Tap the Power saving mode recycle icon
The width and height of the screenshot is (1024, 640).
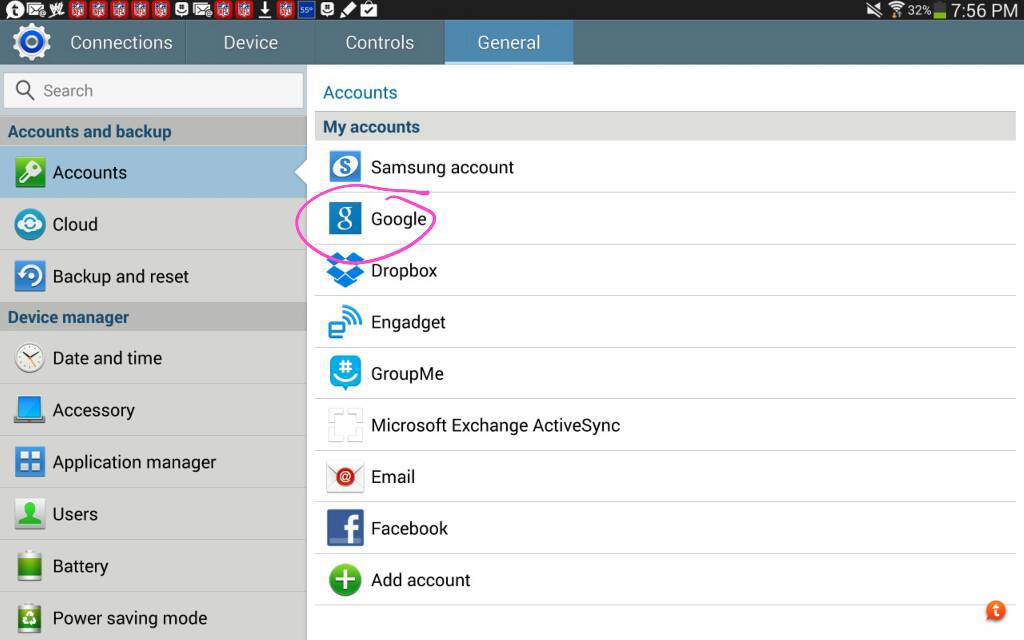coord(30,618)
